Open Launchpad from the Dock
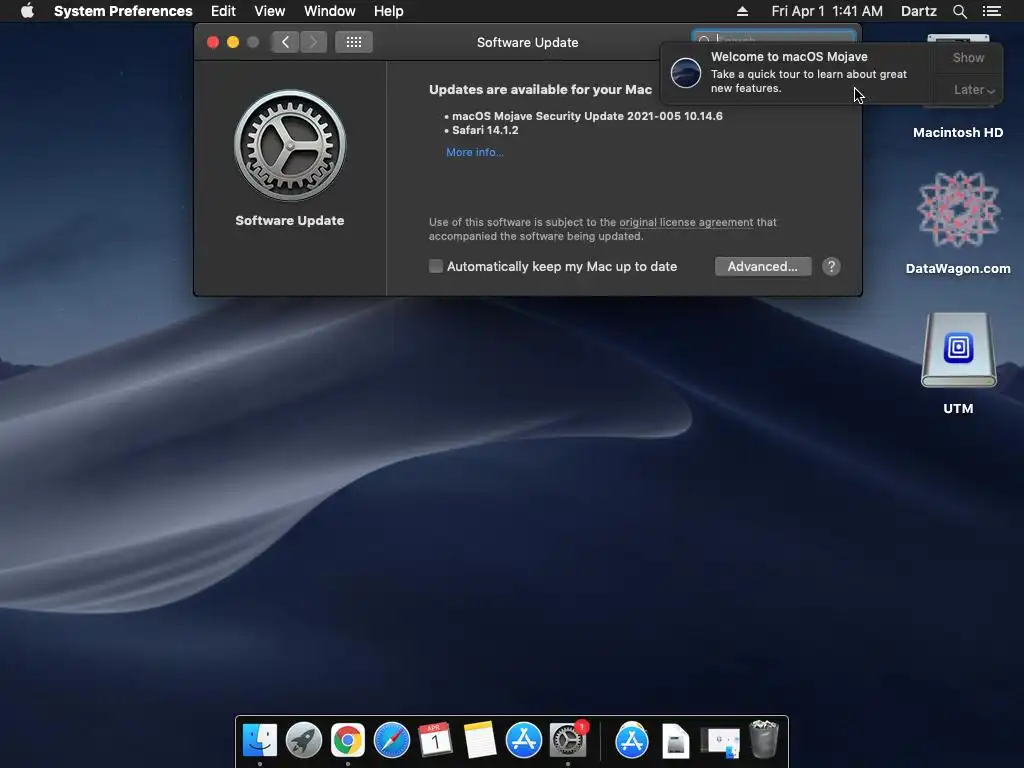 click(304, 741)
